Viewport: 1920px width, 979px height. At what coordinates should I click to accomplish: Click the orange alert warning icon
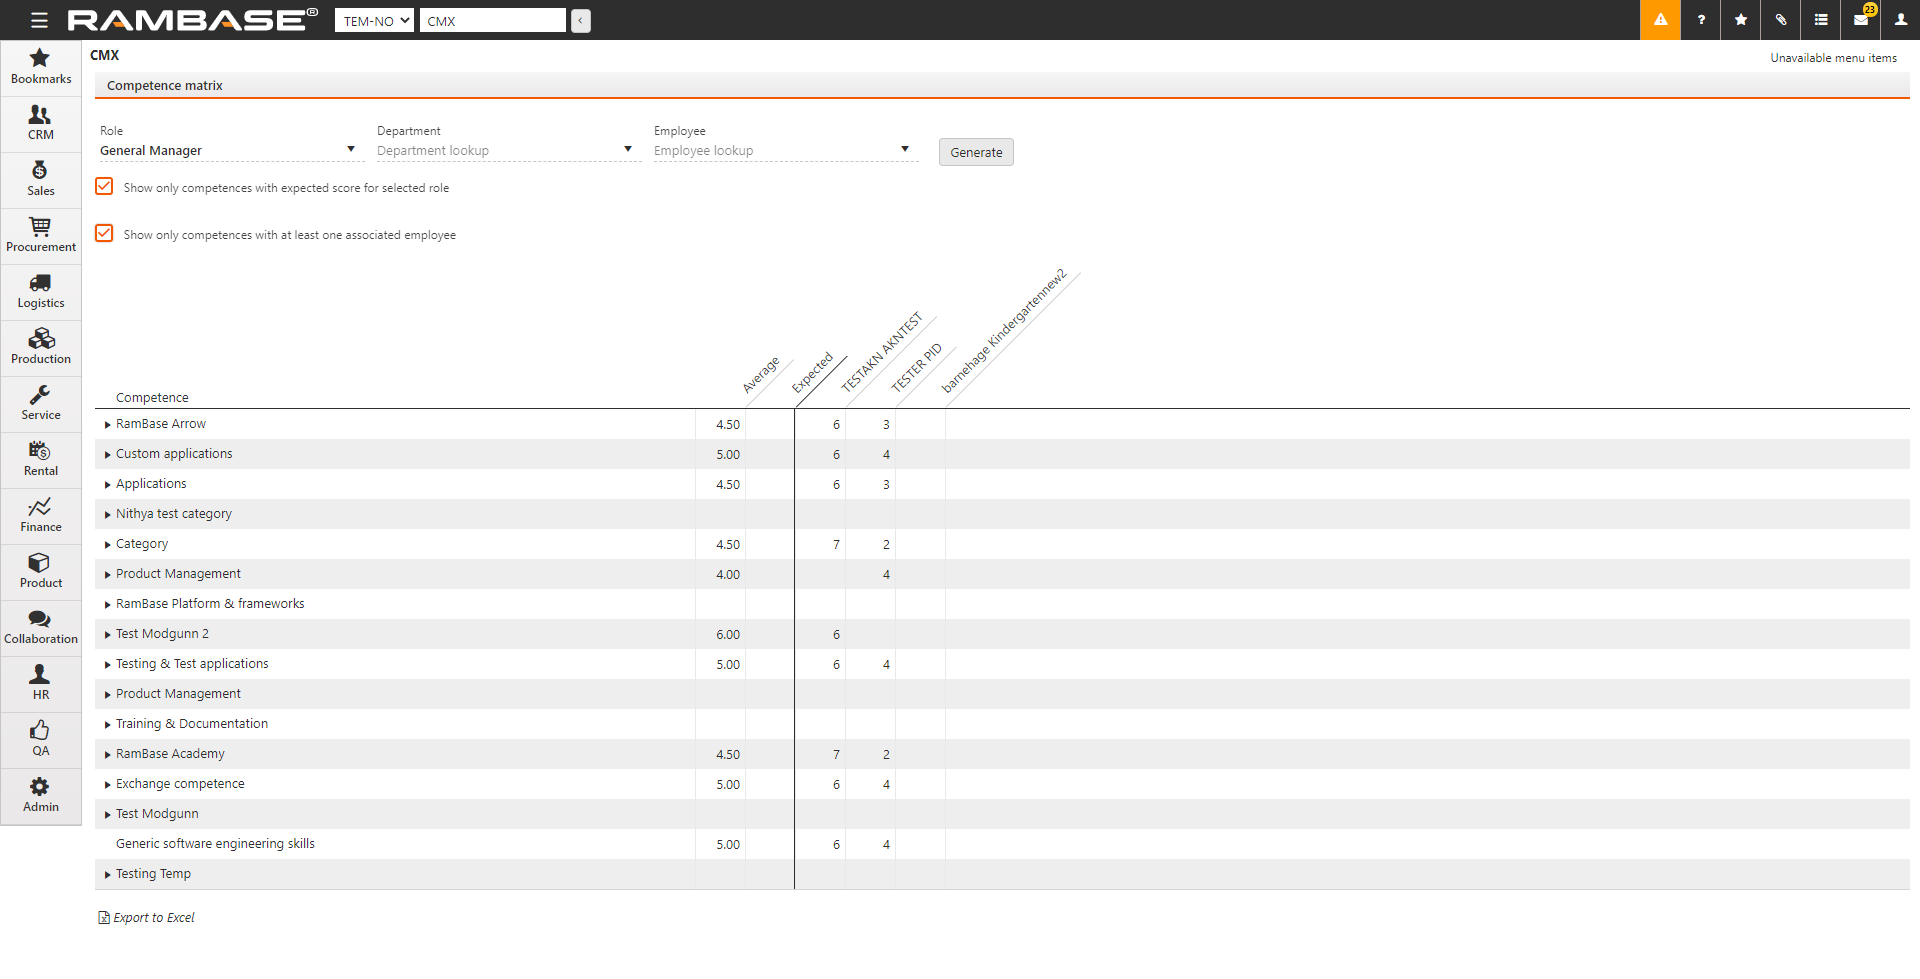pos(1660,20)
